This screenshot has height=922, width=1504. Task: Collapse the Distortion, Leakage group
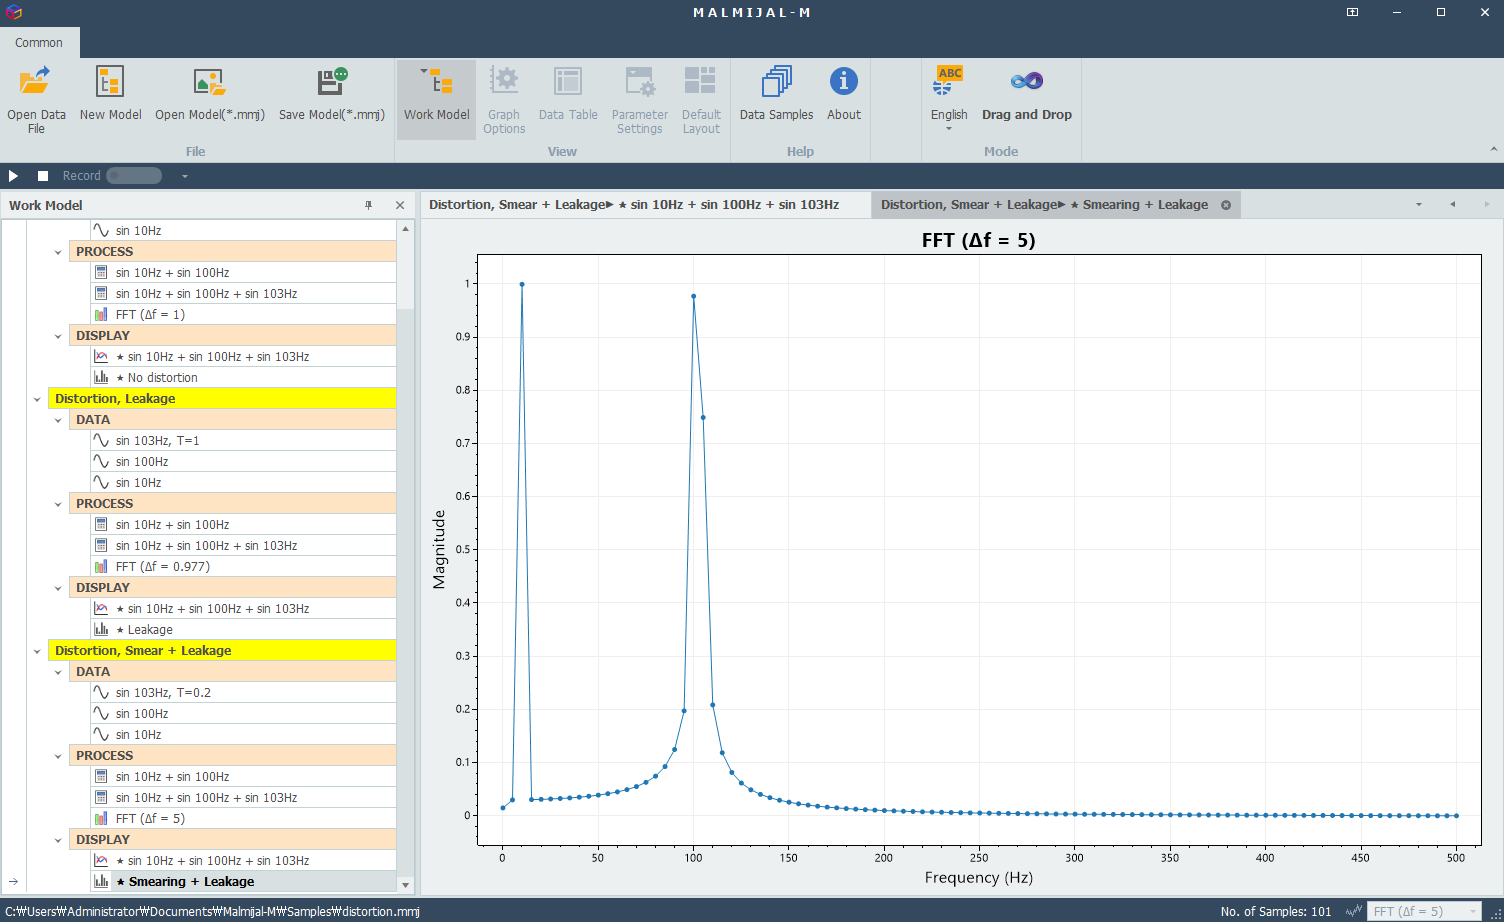(37, 399)
